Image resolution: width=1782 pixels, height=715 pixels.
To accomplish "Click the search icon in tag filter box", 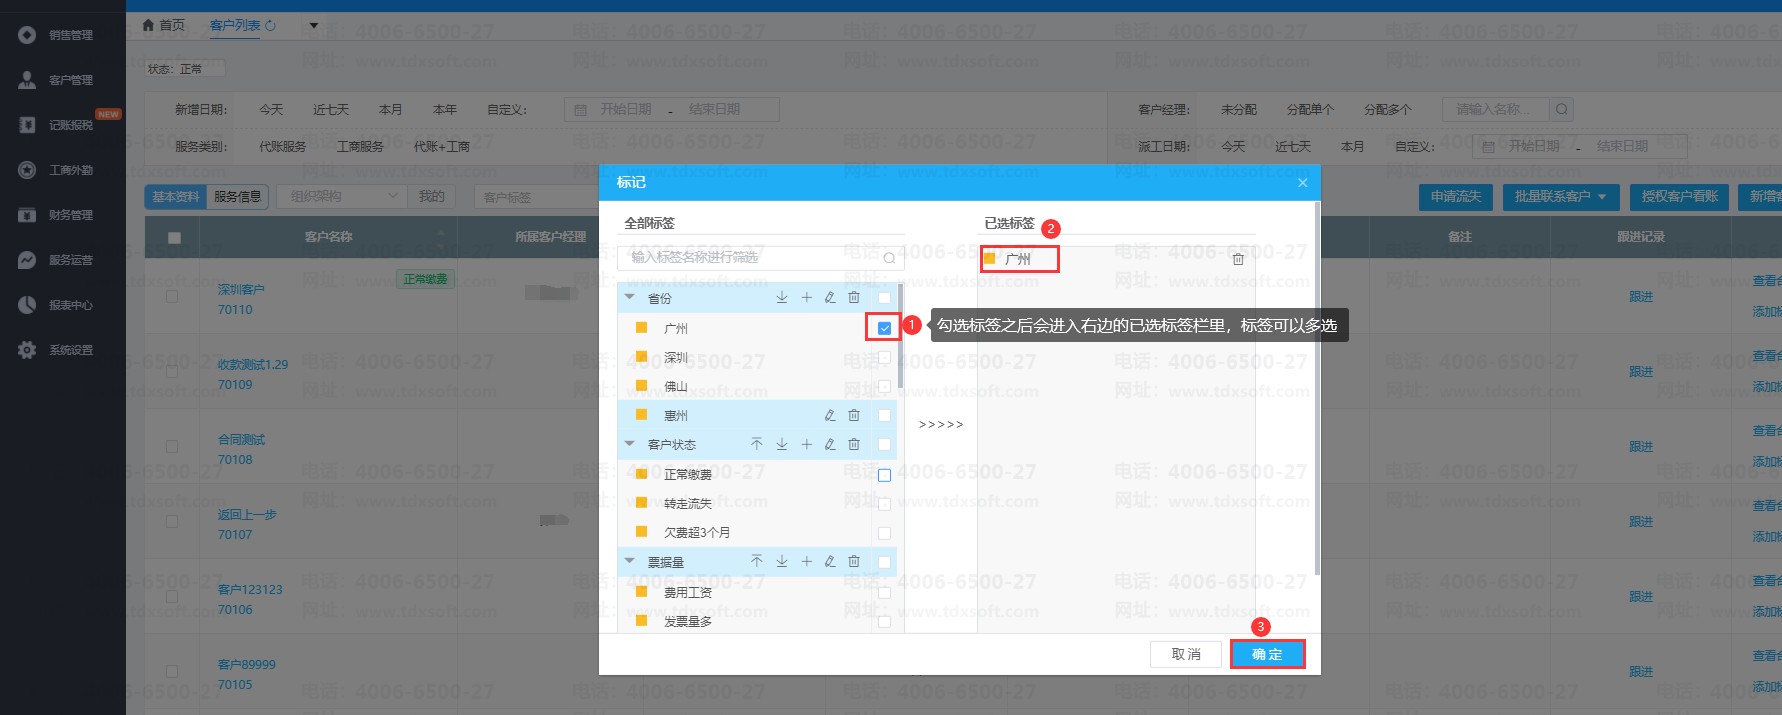I will 889,258.
